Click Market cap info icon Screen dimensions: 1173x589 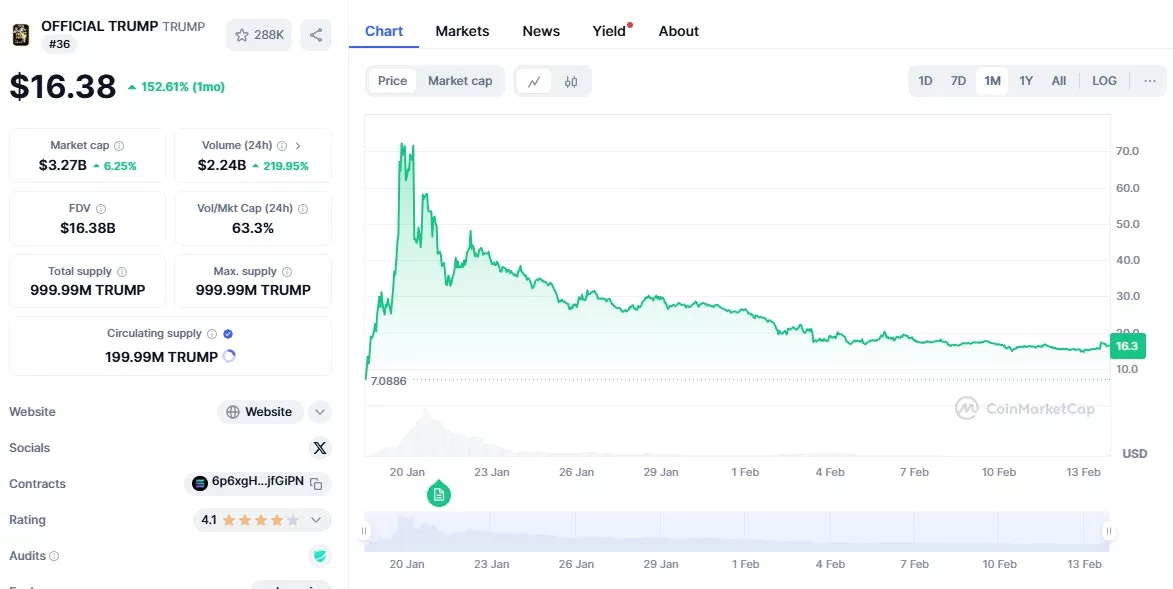[119, 146]
